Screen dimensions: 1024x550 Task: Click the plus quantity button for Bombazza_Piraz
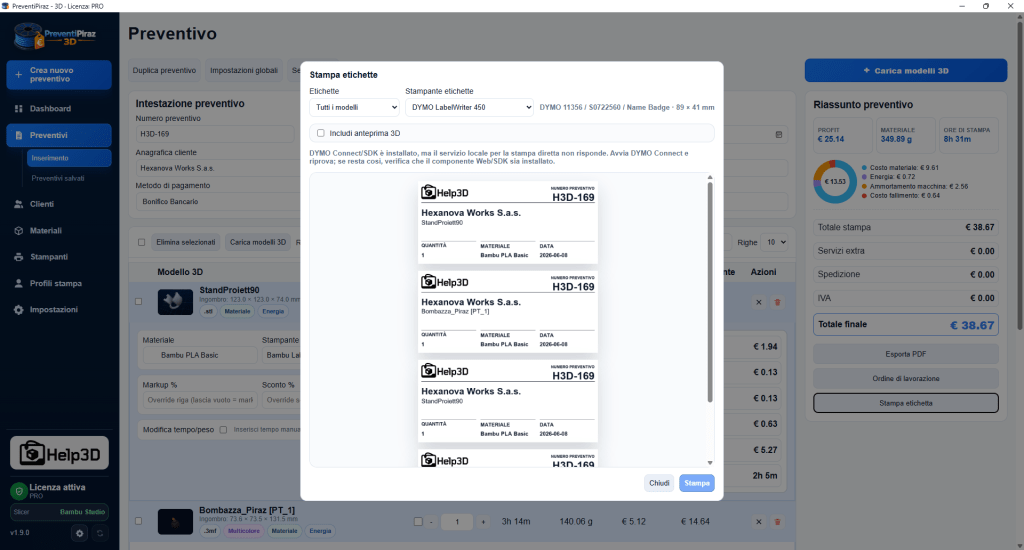(483, 522)
